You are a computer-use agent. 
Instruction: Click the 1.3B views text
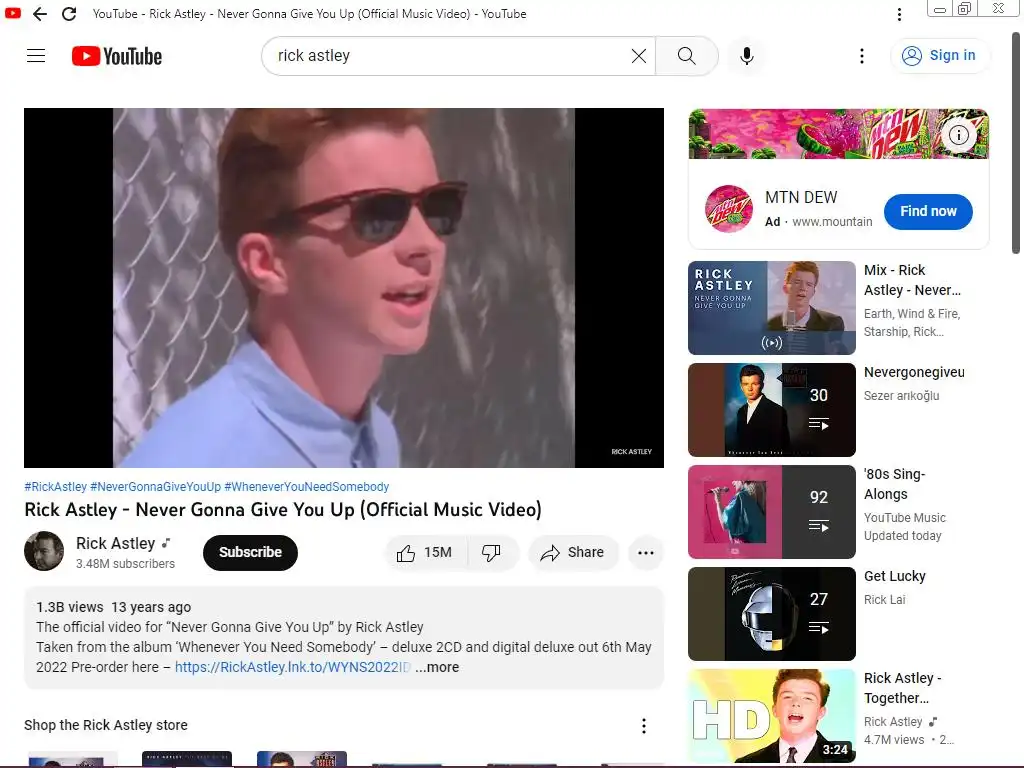(70, 607)
